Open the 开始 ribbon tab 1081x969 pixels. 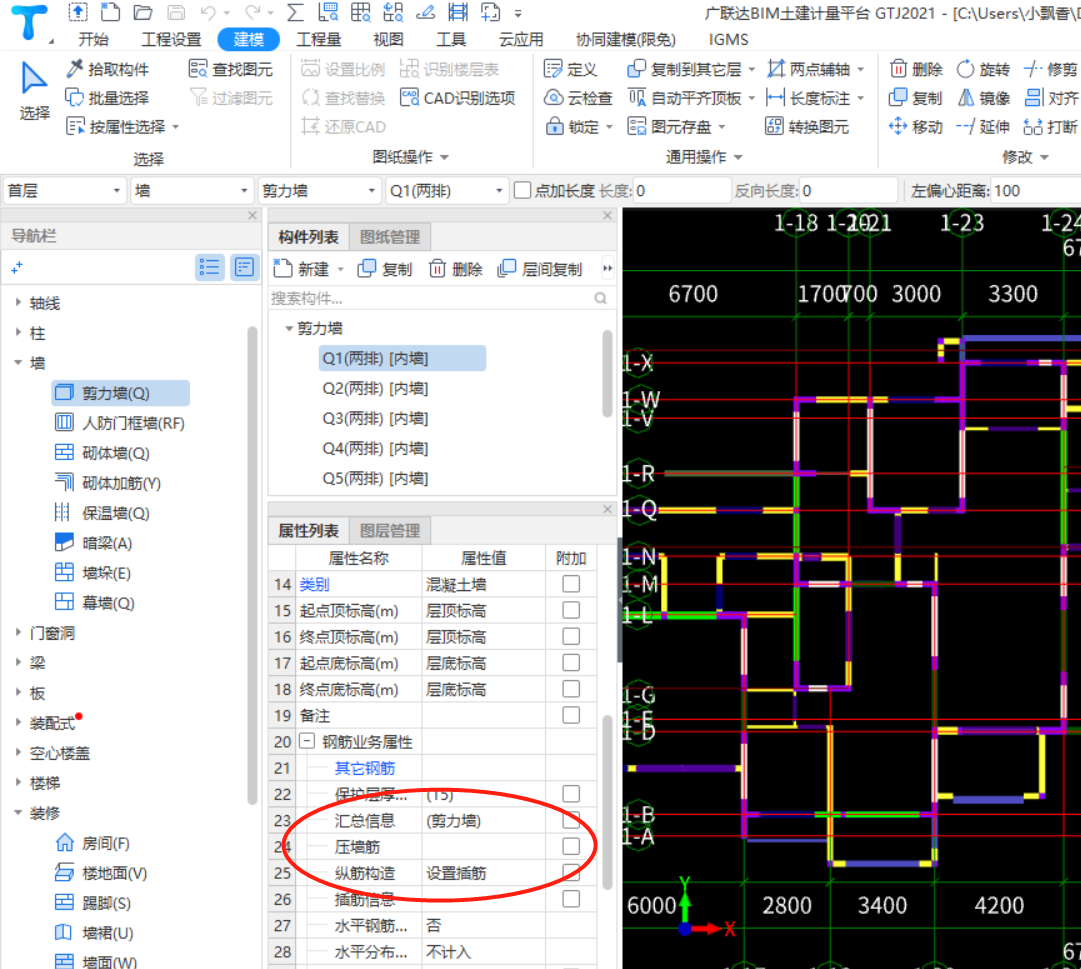coord(94,39)
